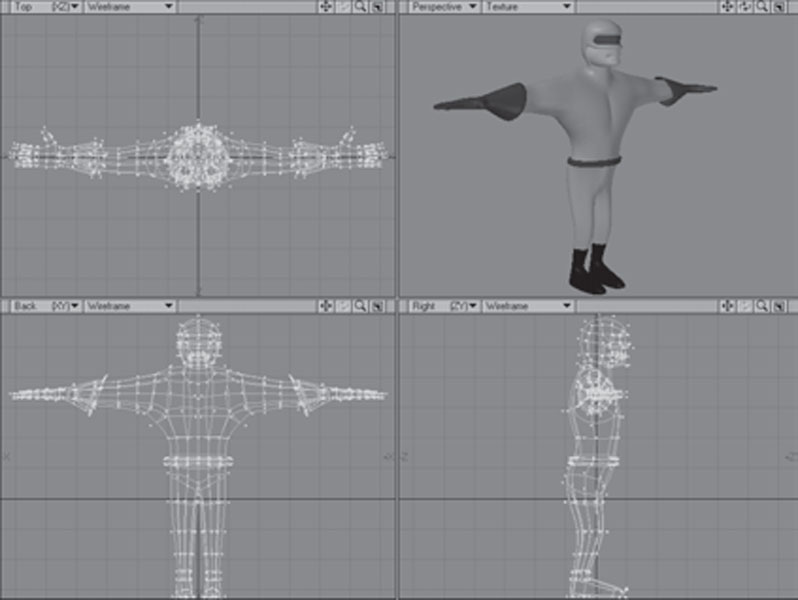Image resolution: width=798 pixels, height=600 pixels.
Task: Click the rotate icon in the Right viewport
Action: tap(745, 306)
